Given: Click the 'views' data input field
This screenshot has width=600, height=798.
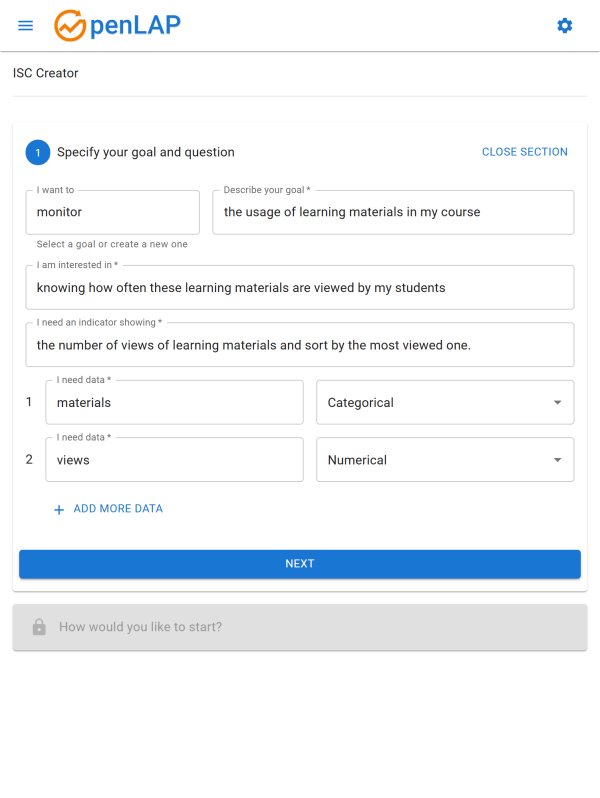Looking at the screenshot, I should [174, 460].
